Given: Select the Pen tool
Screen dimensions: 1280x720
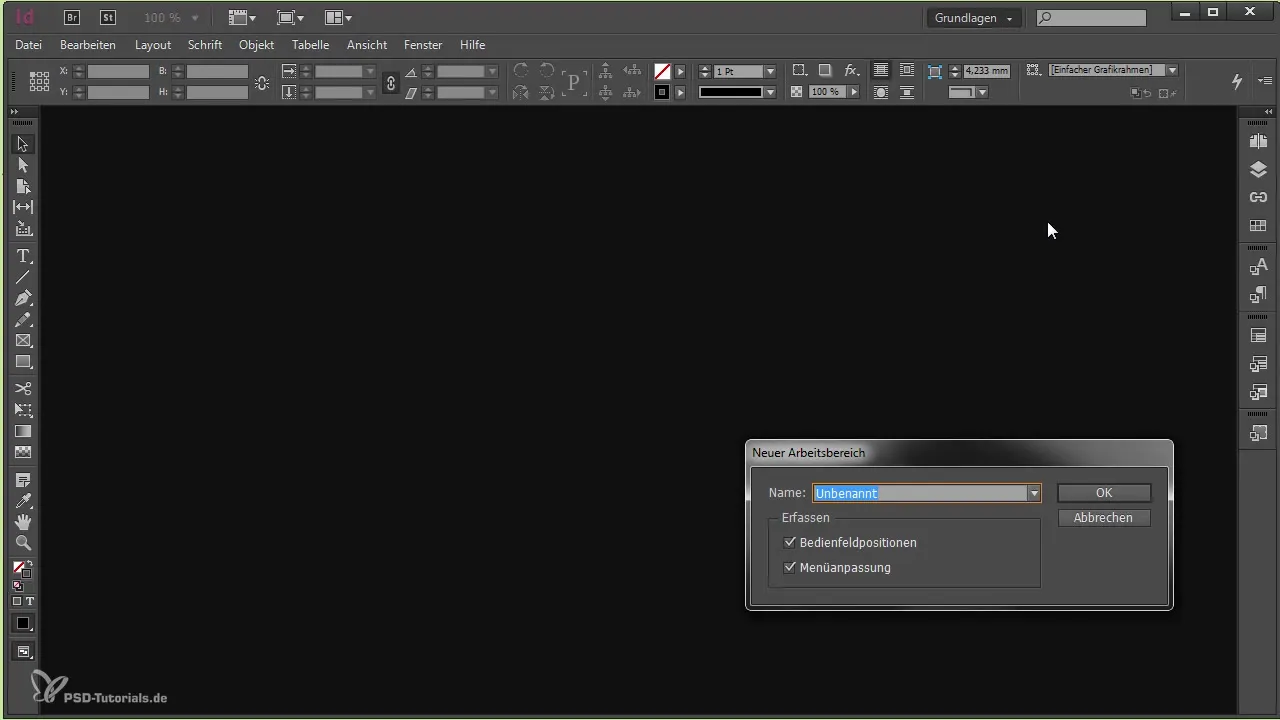Looking at the screenshot, I should [x=23, y=298].
